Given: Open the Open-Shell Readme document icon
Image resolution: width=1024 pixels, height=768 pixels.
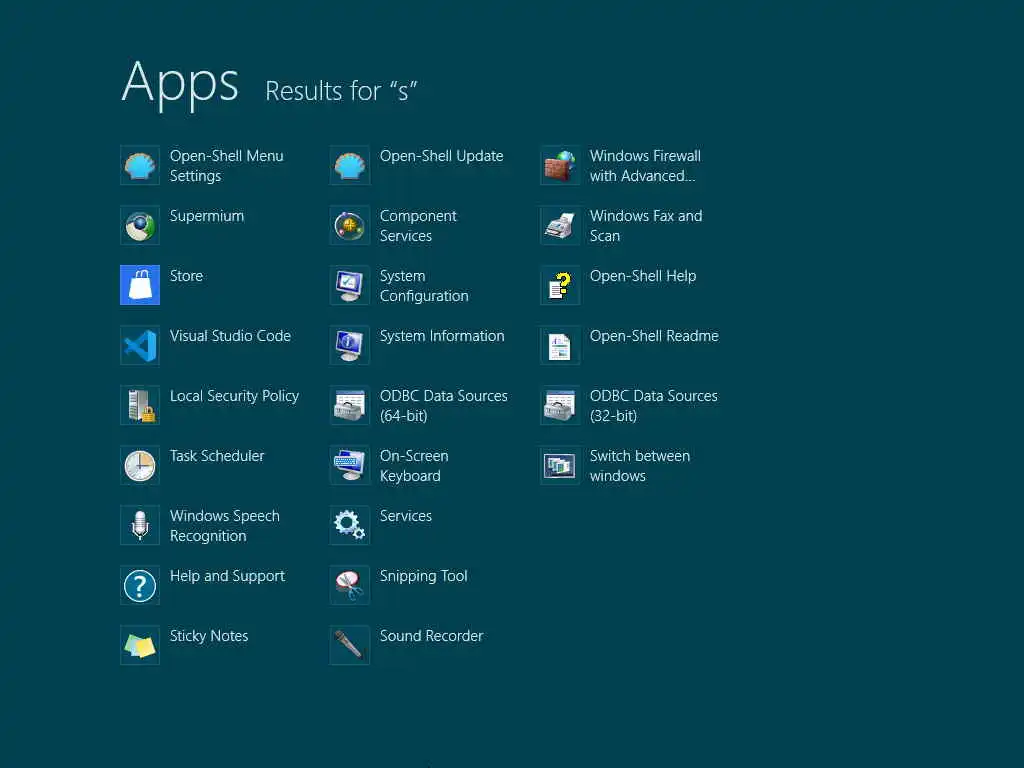Looking at the screenshot, I should pos(560,345).
